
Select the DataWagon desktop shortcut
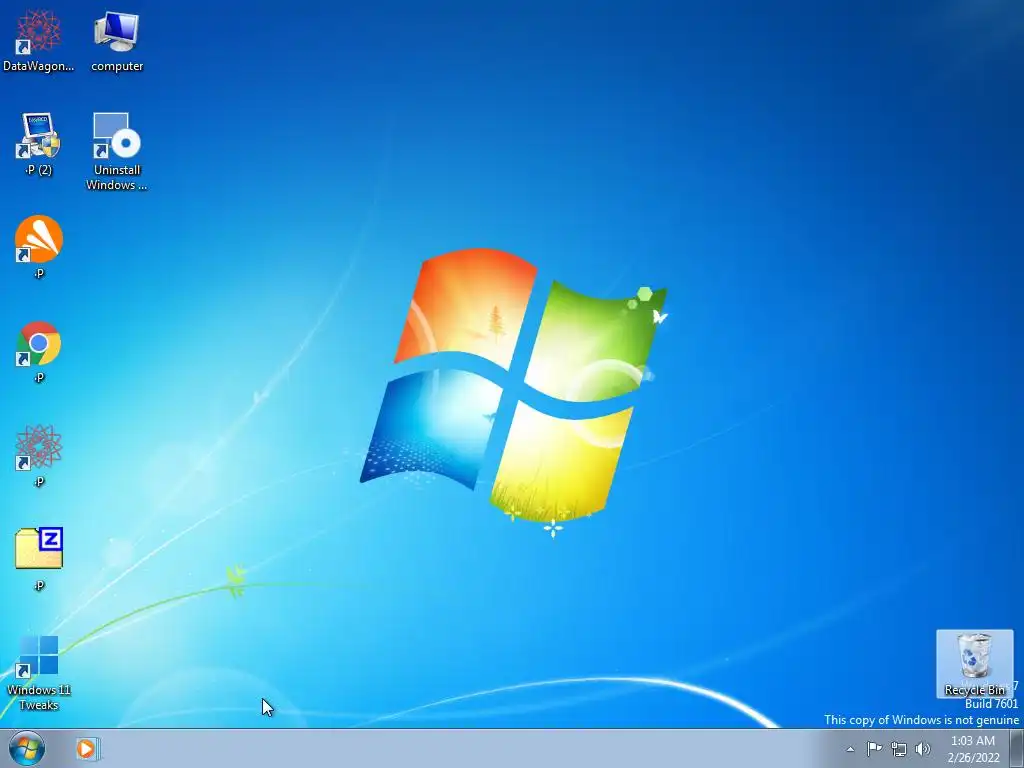[x=39, y=40]
